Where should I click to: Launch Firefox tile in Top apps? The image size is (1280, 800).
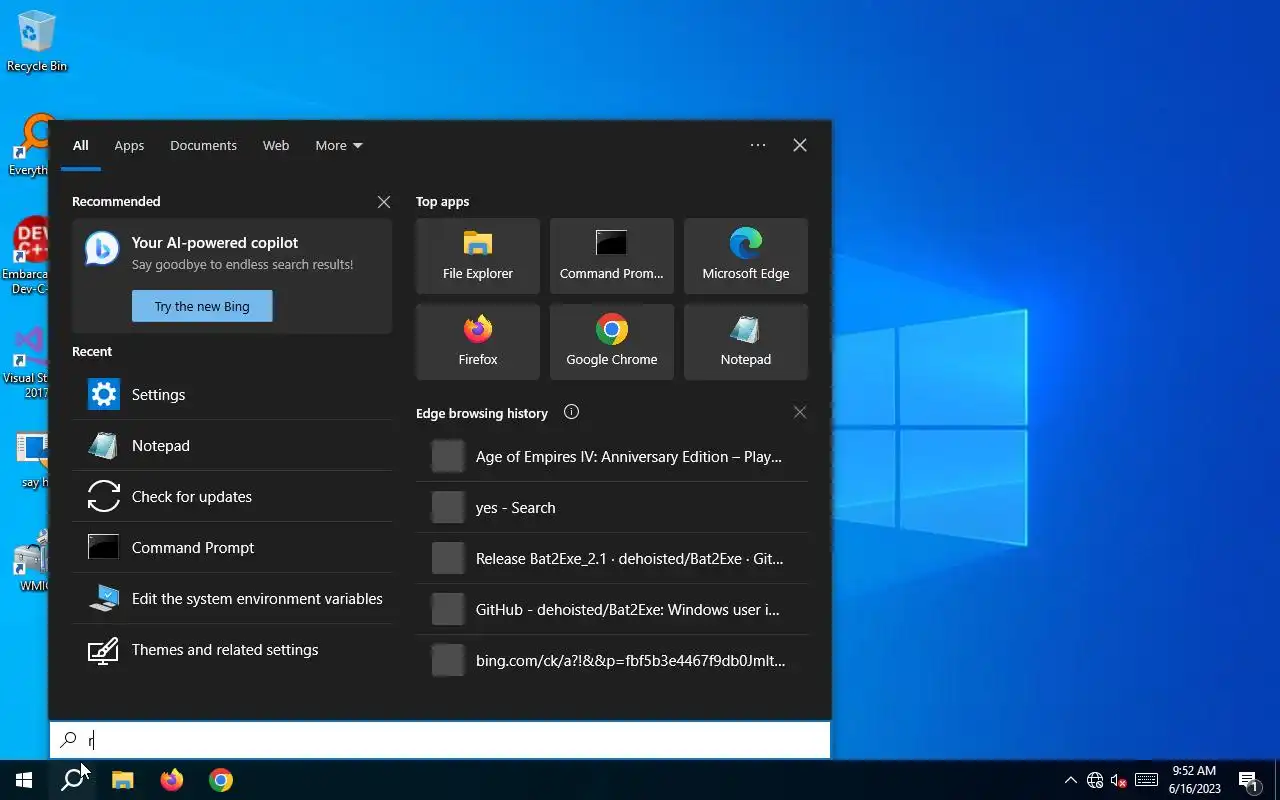[x=478, y=342]
